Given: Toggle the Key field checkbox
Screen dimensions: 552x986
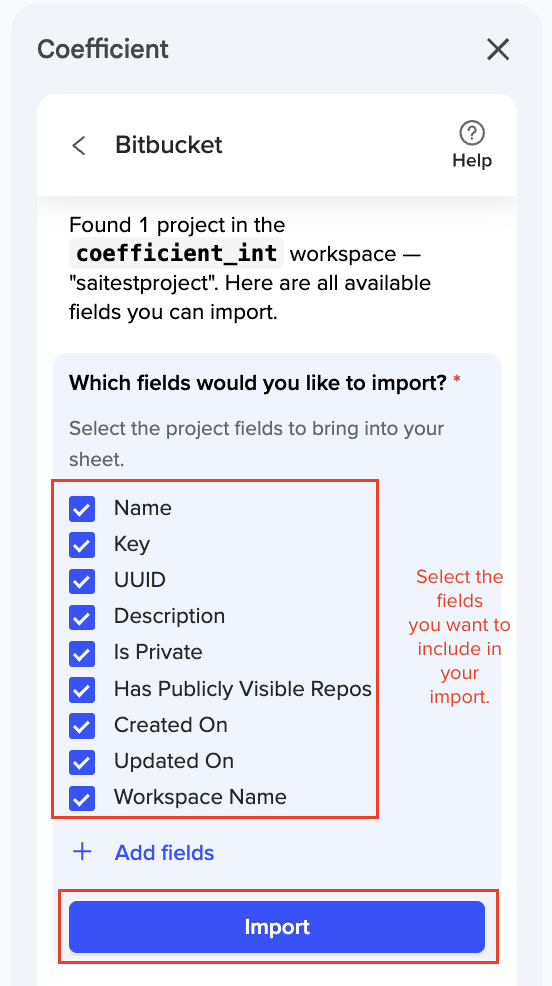Looking at the screenshot, I should click(82, 545).
